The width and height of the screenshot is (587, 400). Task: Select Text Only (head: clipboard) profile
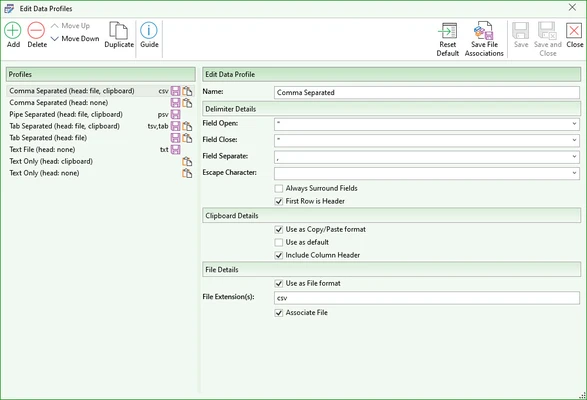[100, 161]
